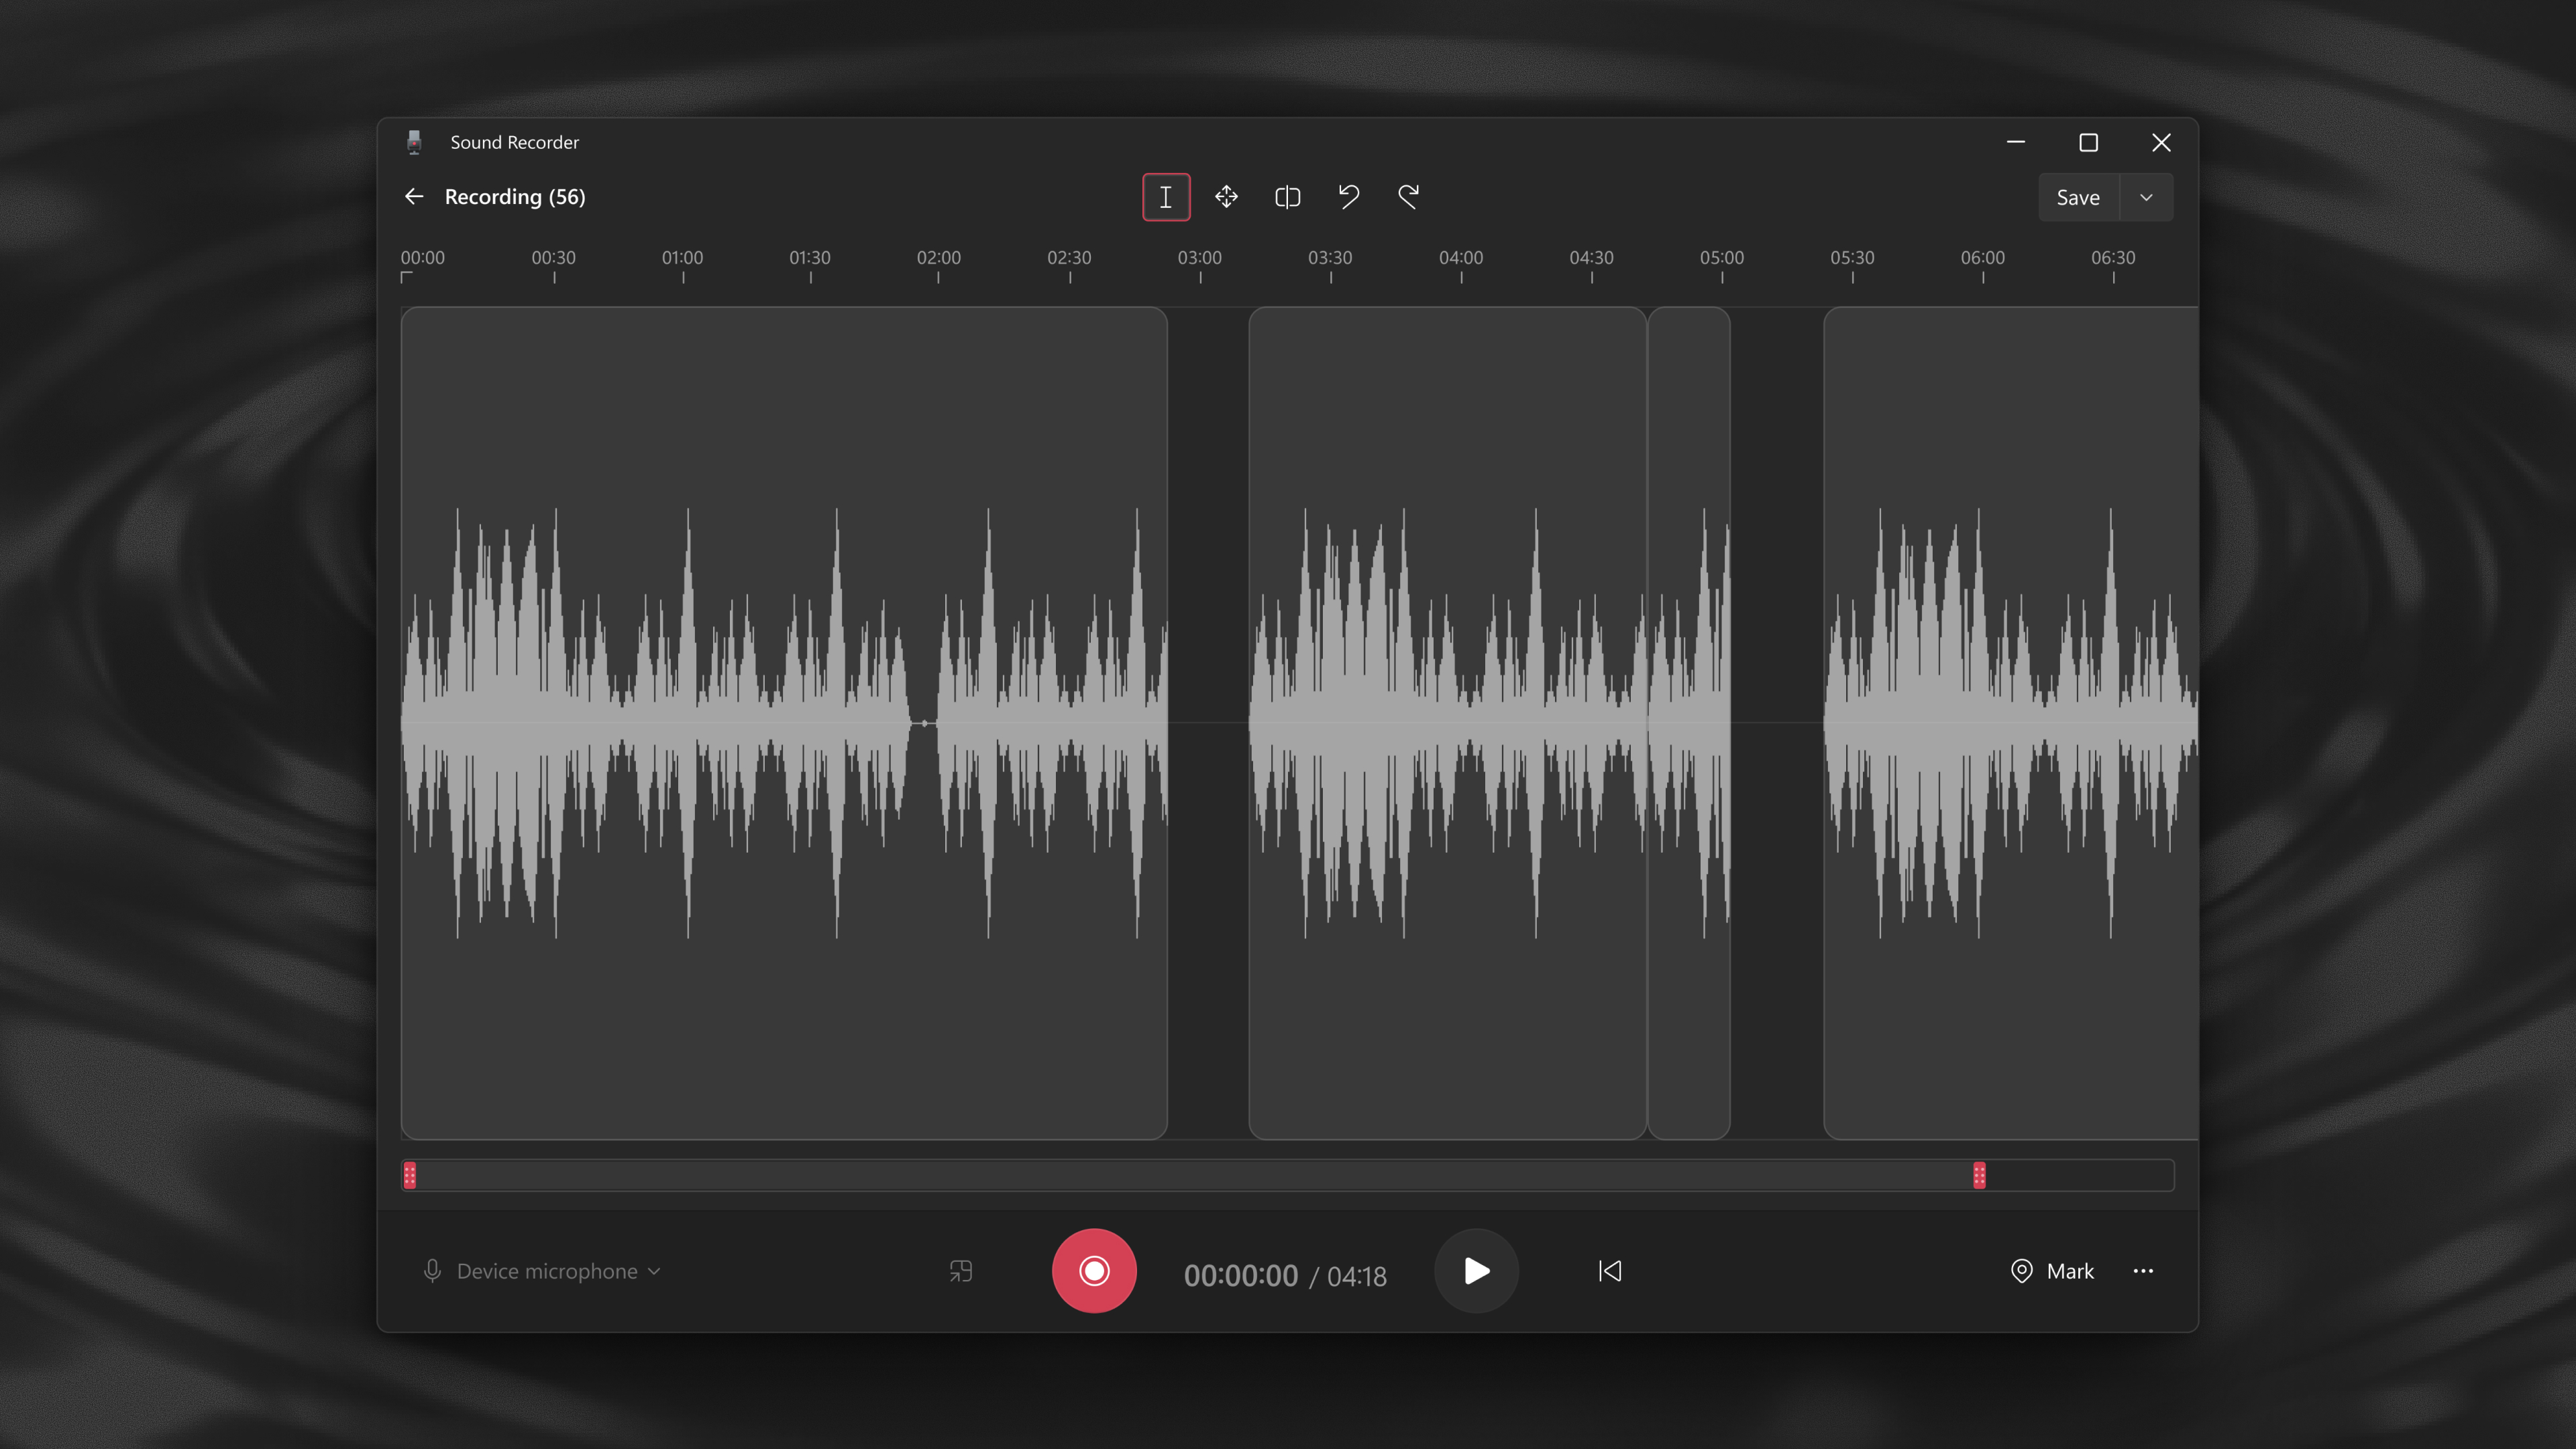2576x1449 pixels.
Task: Go back using the back arrow
Action: [x=414, y=197]
